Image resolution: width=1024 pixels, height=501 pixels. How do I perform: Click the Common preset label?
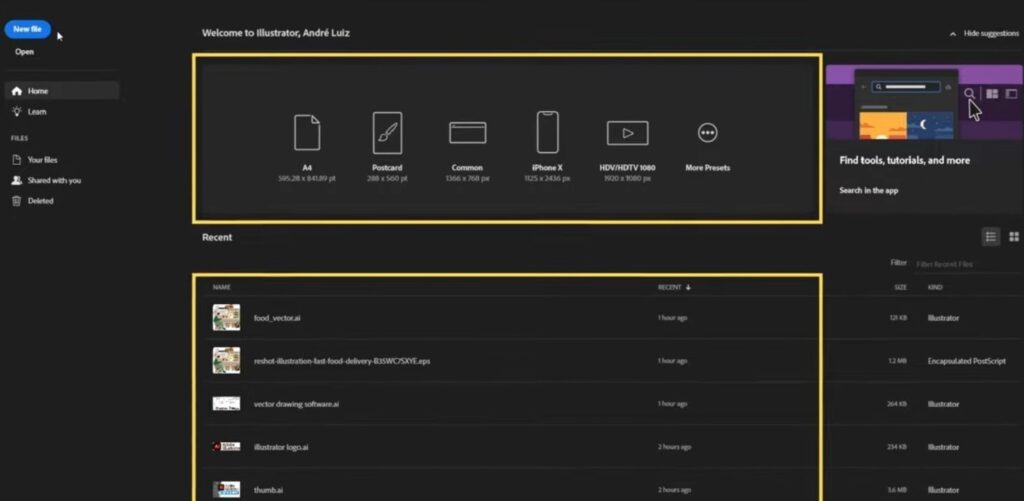point(468,168)
